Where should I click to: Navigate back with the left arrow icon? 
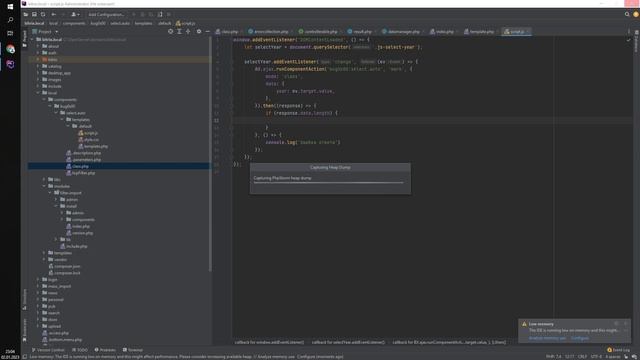[53, 14]
